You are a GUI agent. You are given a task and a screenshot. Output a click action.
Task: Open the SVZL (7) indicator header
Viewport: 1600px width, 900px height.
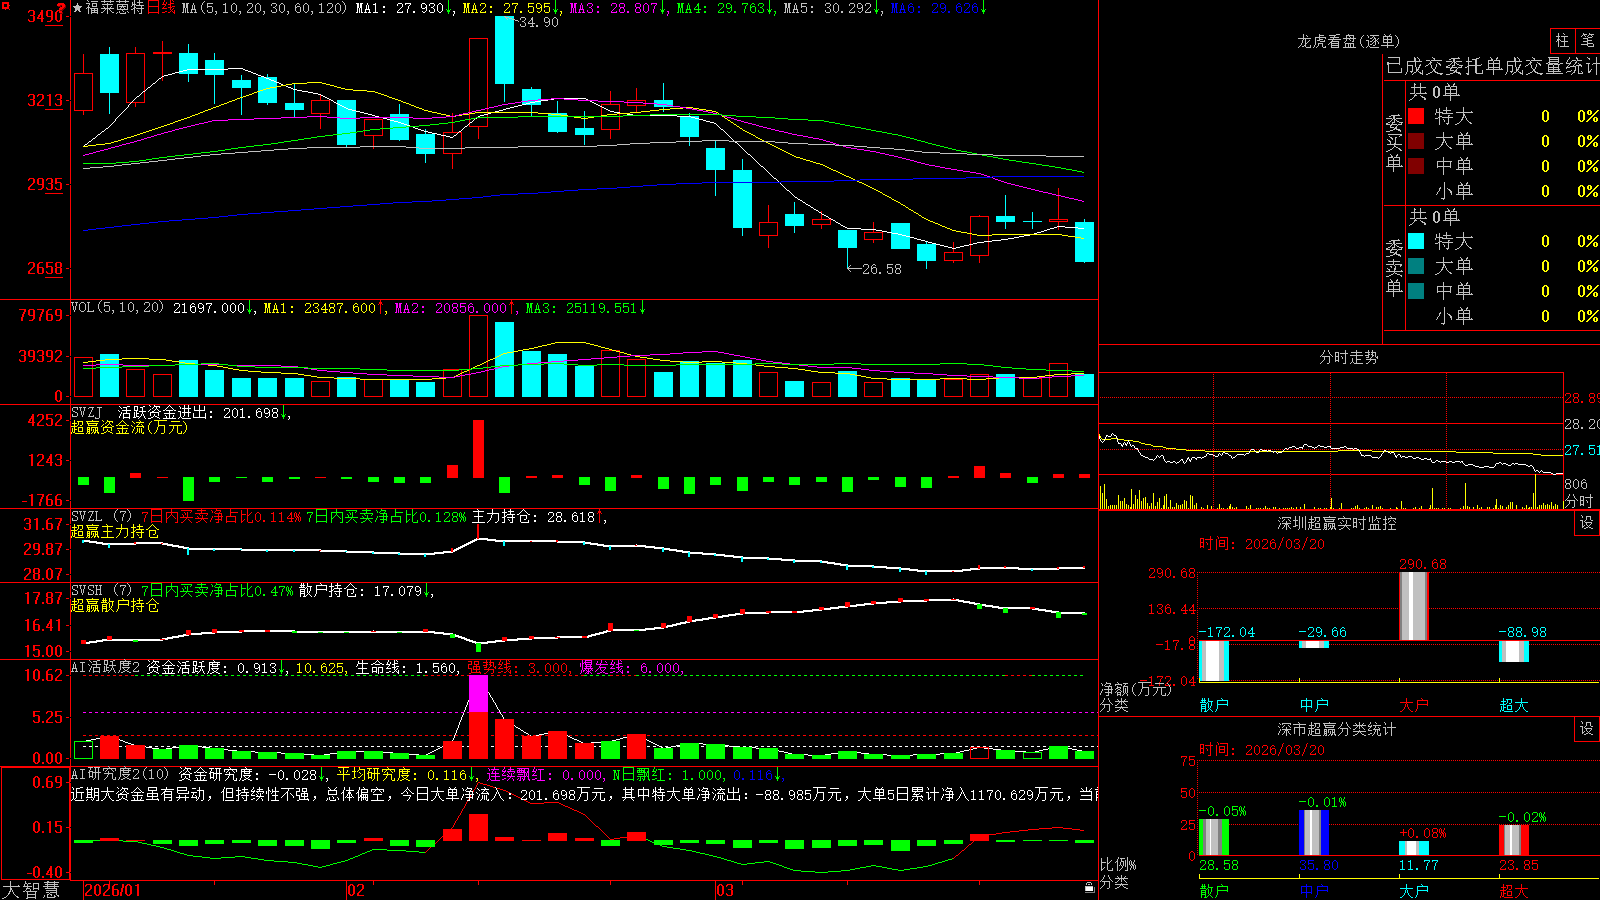(101, 517)
